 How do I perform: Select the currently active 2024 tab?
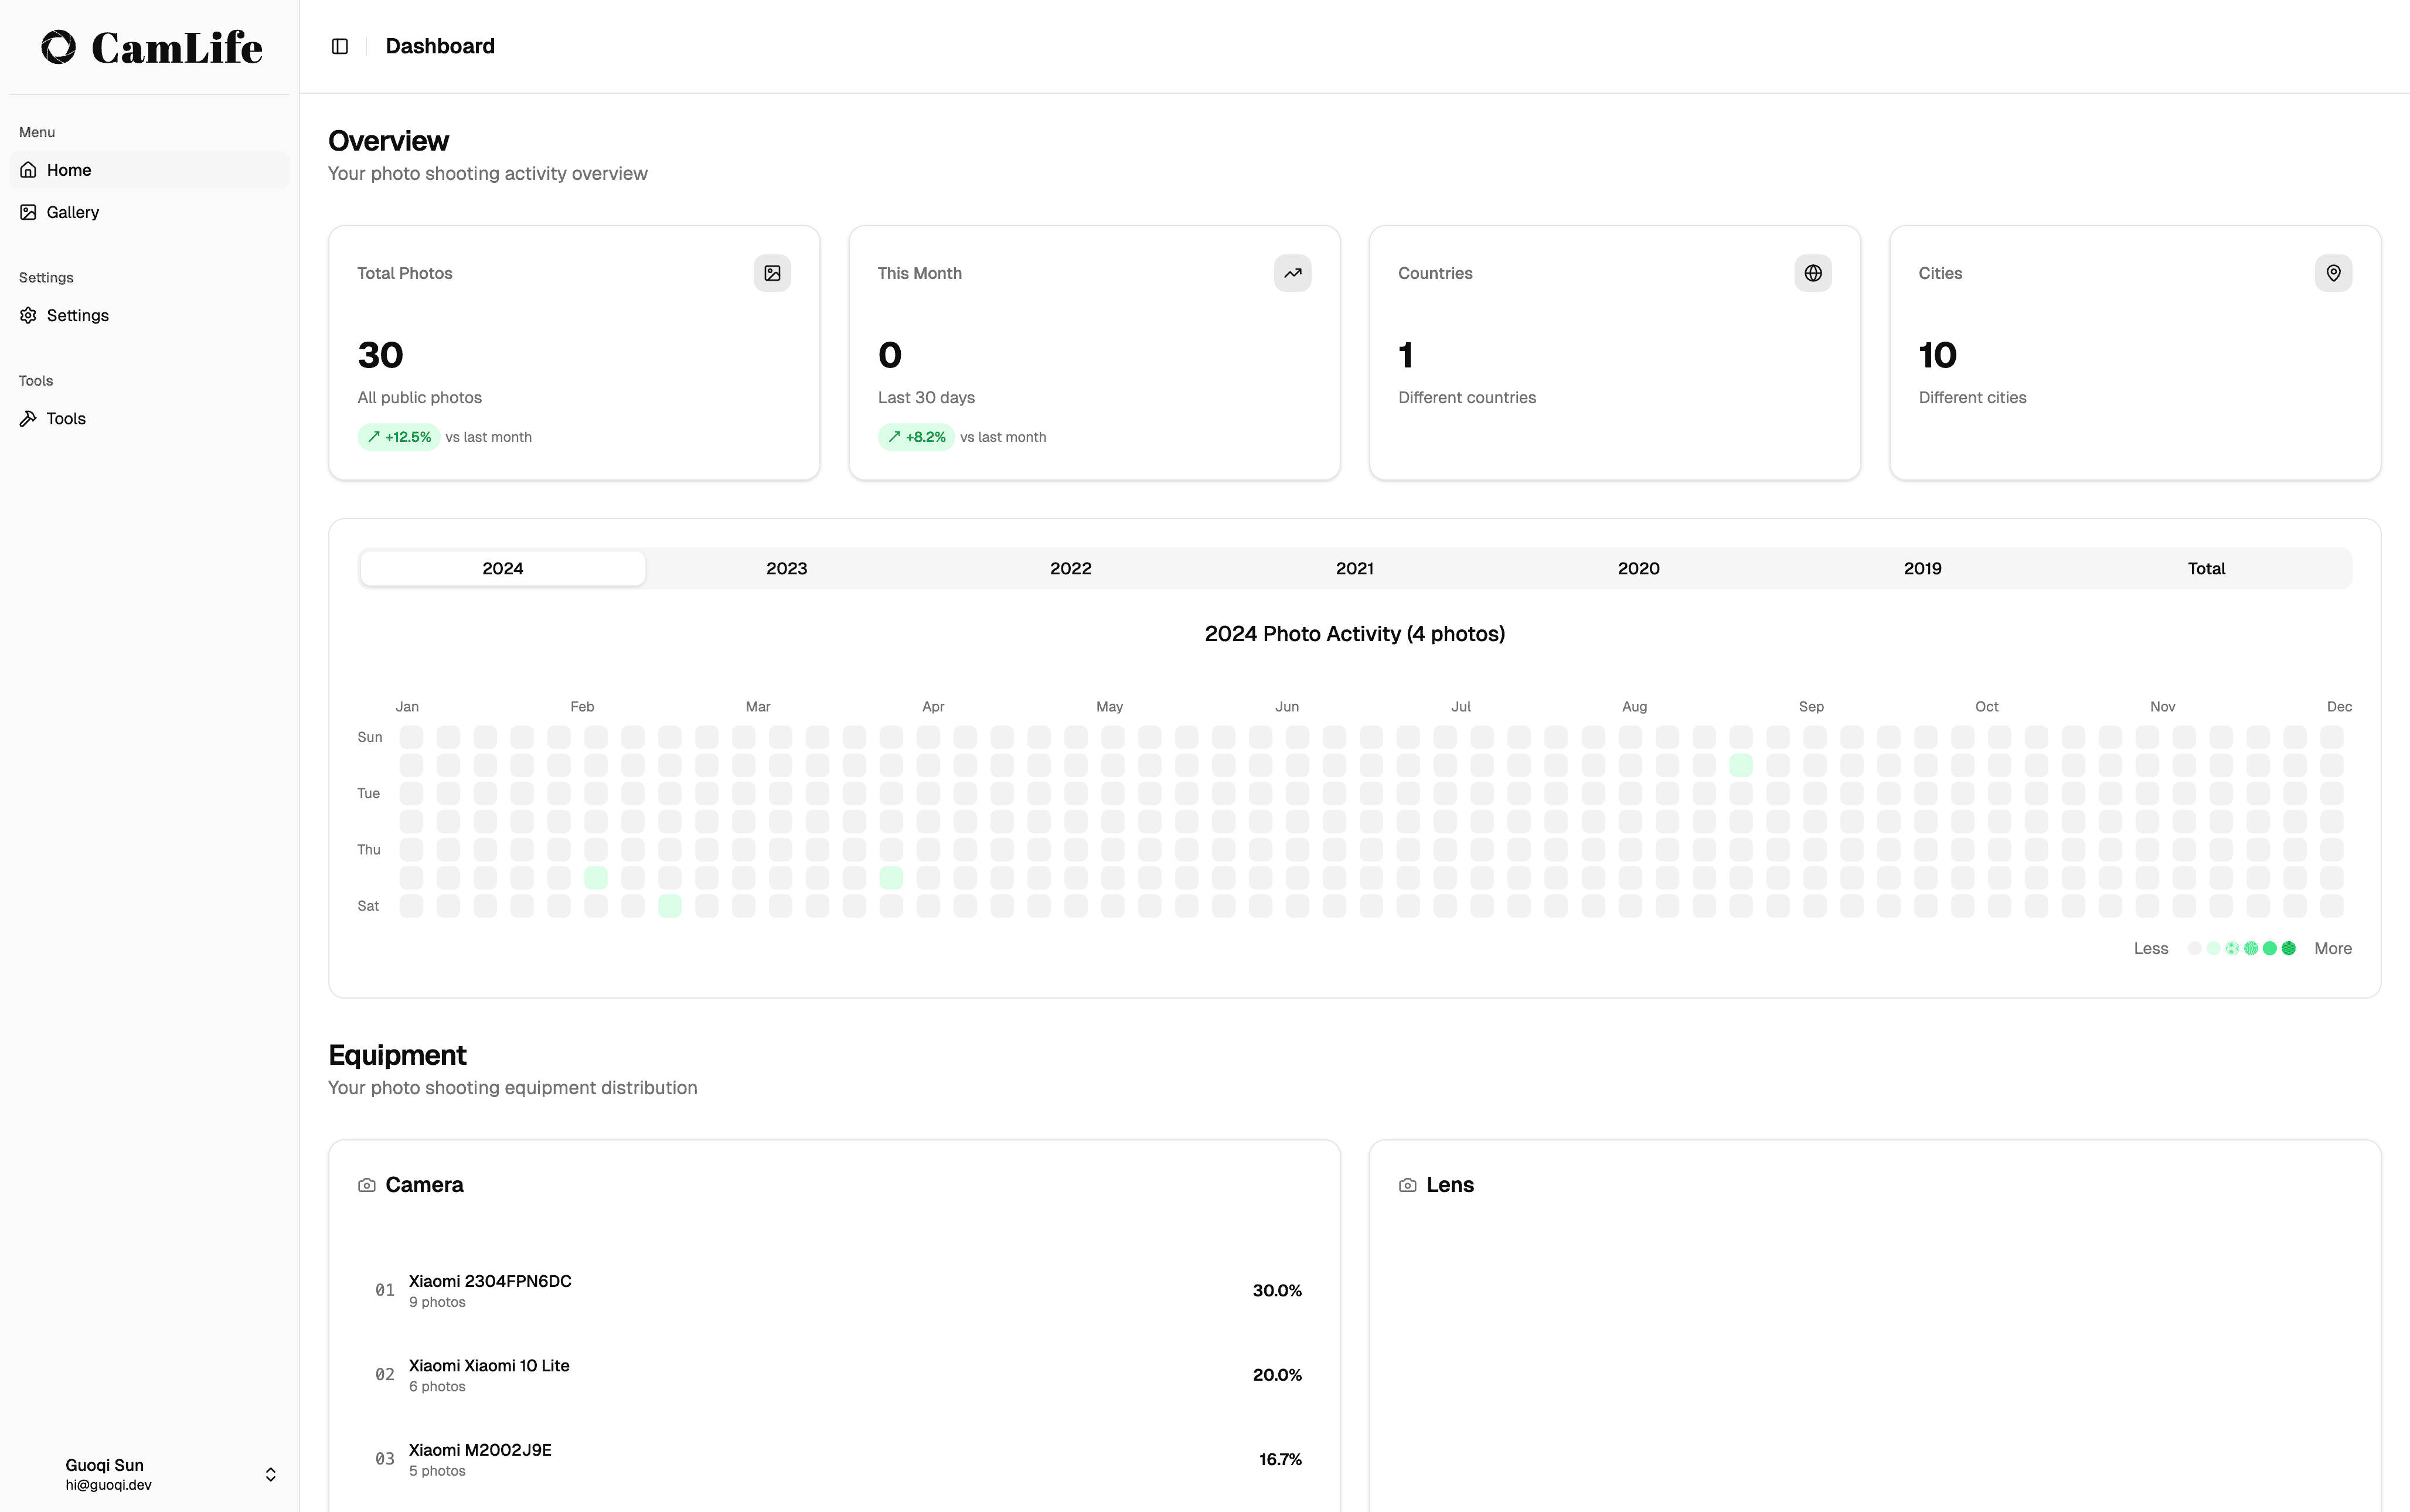502,568
